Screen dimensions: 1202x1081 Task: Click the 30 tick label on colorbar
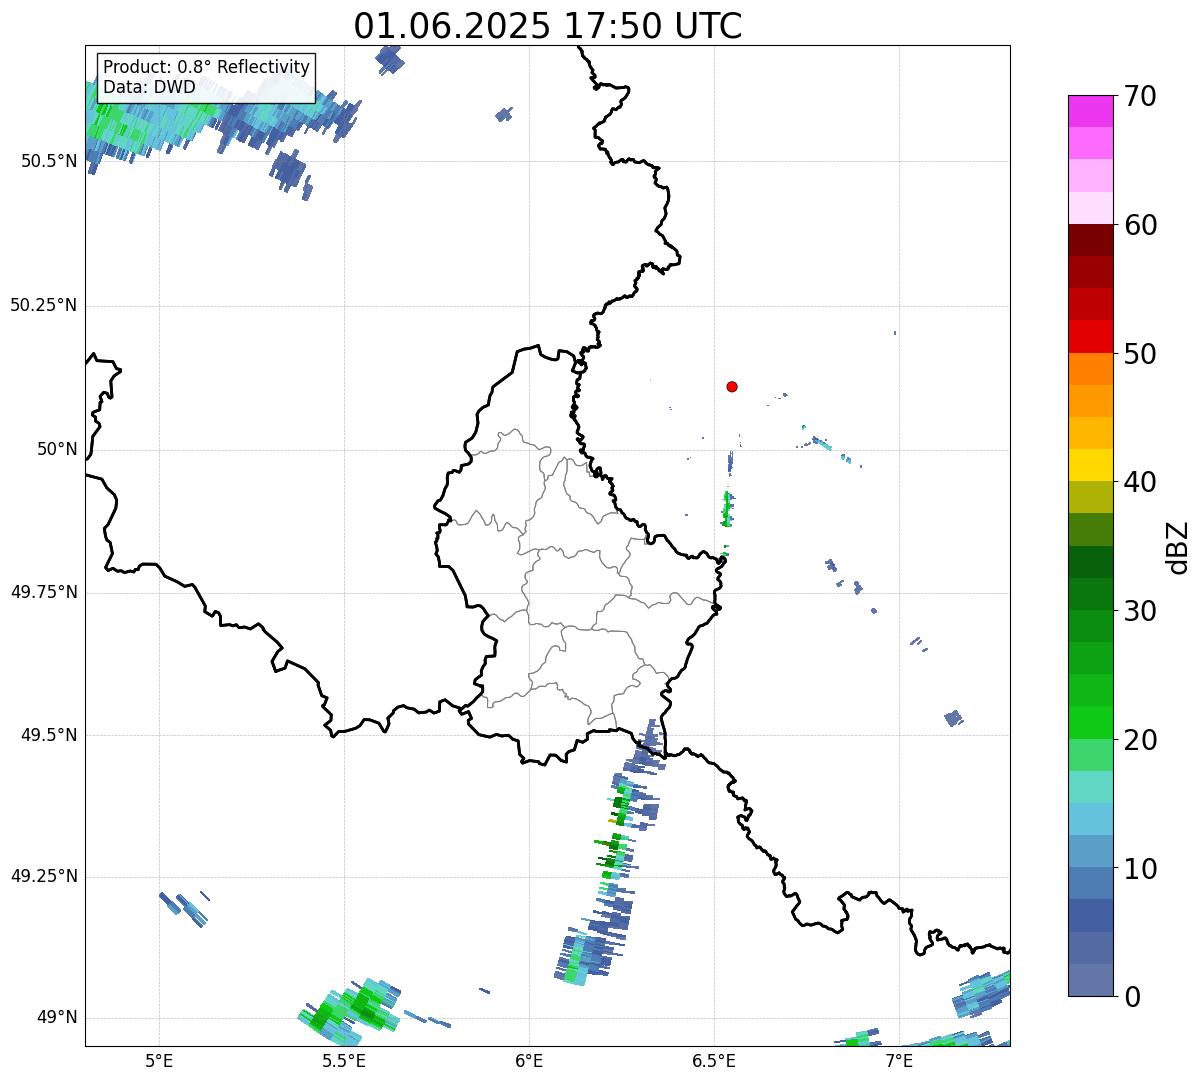(x=1140, y=611)
